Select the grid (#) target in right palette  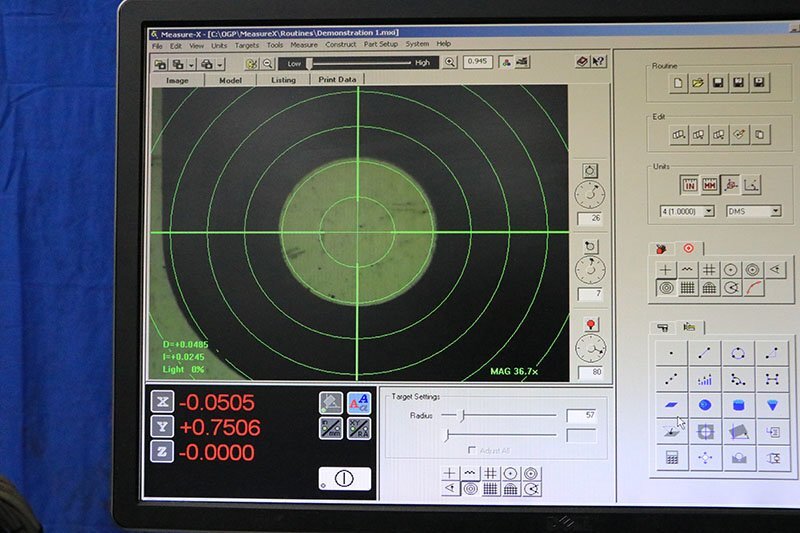point(709,270)
